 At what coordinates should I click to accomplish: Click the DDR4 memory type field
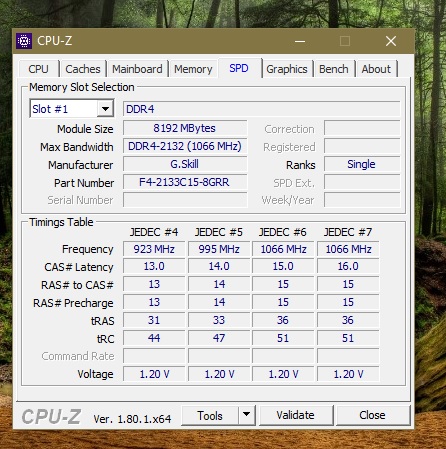pyautogui.click(x=262, y=109)
